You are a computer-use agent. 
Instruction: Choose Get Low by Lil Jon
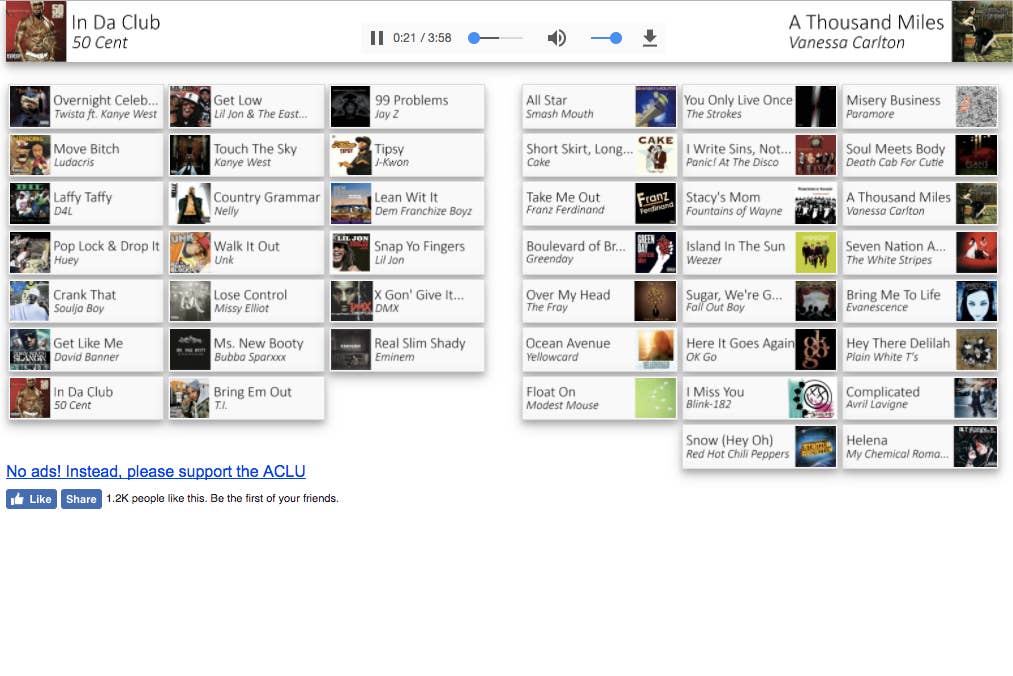coord(246,107)
